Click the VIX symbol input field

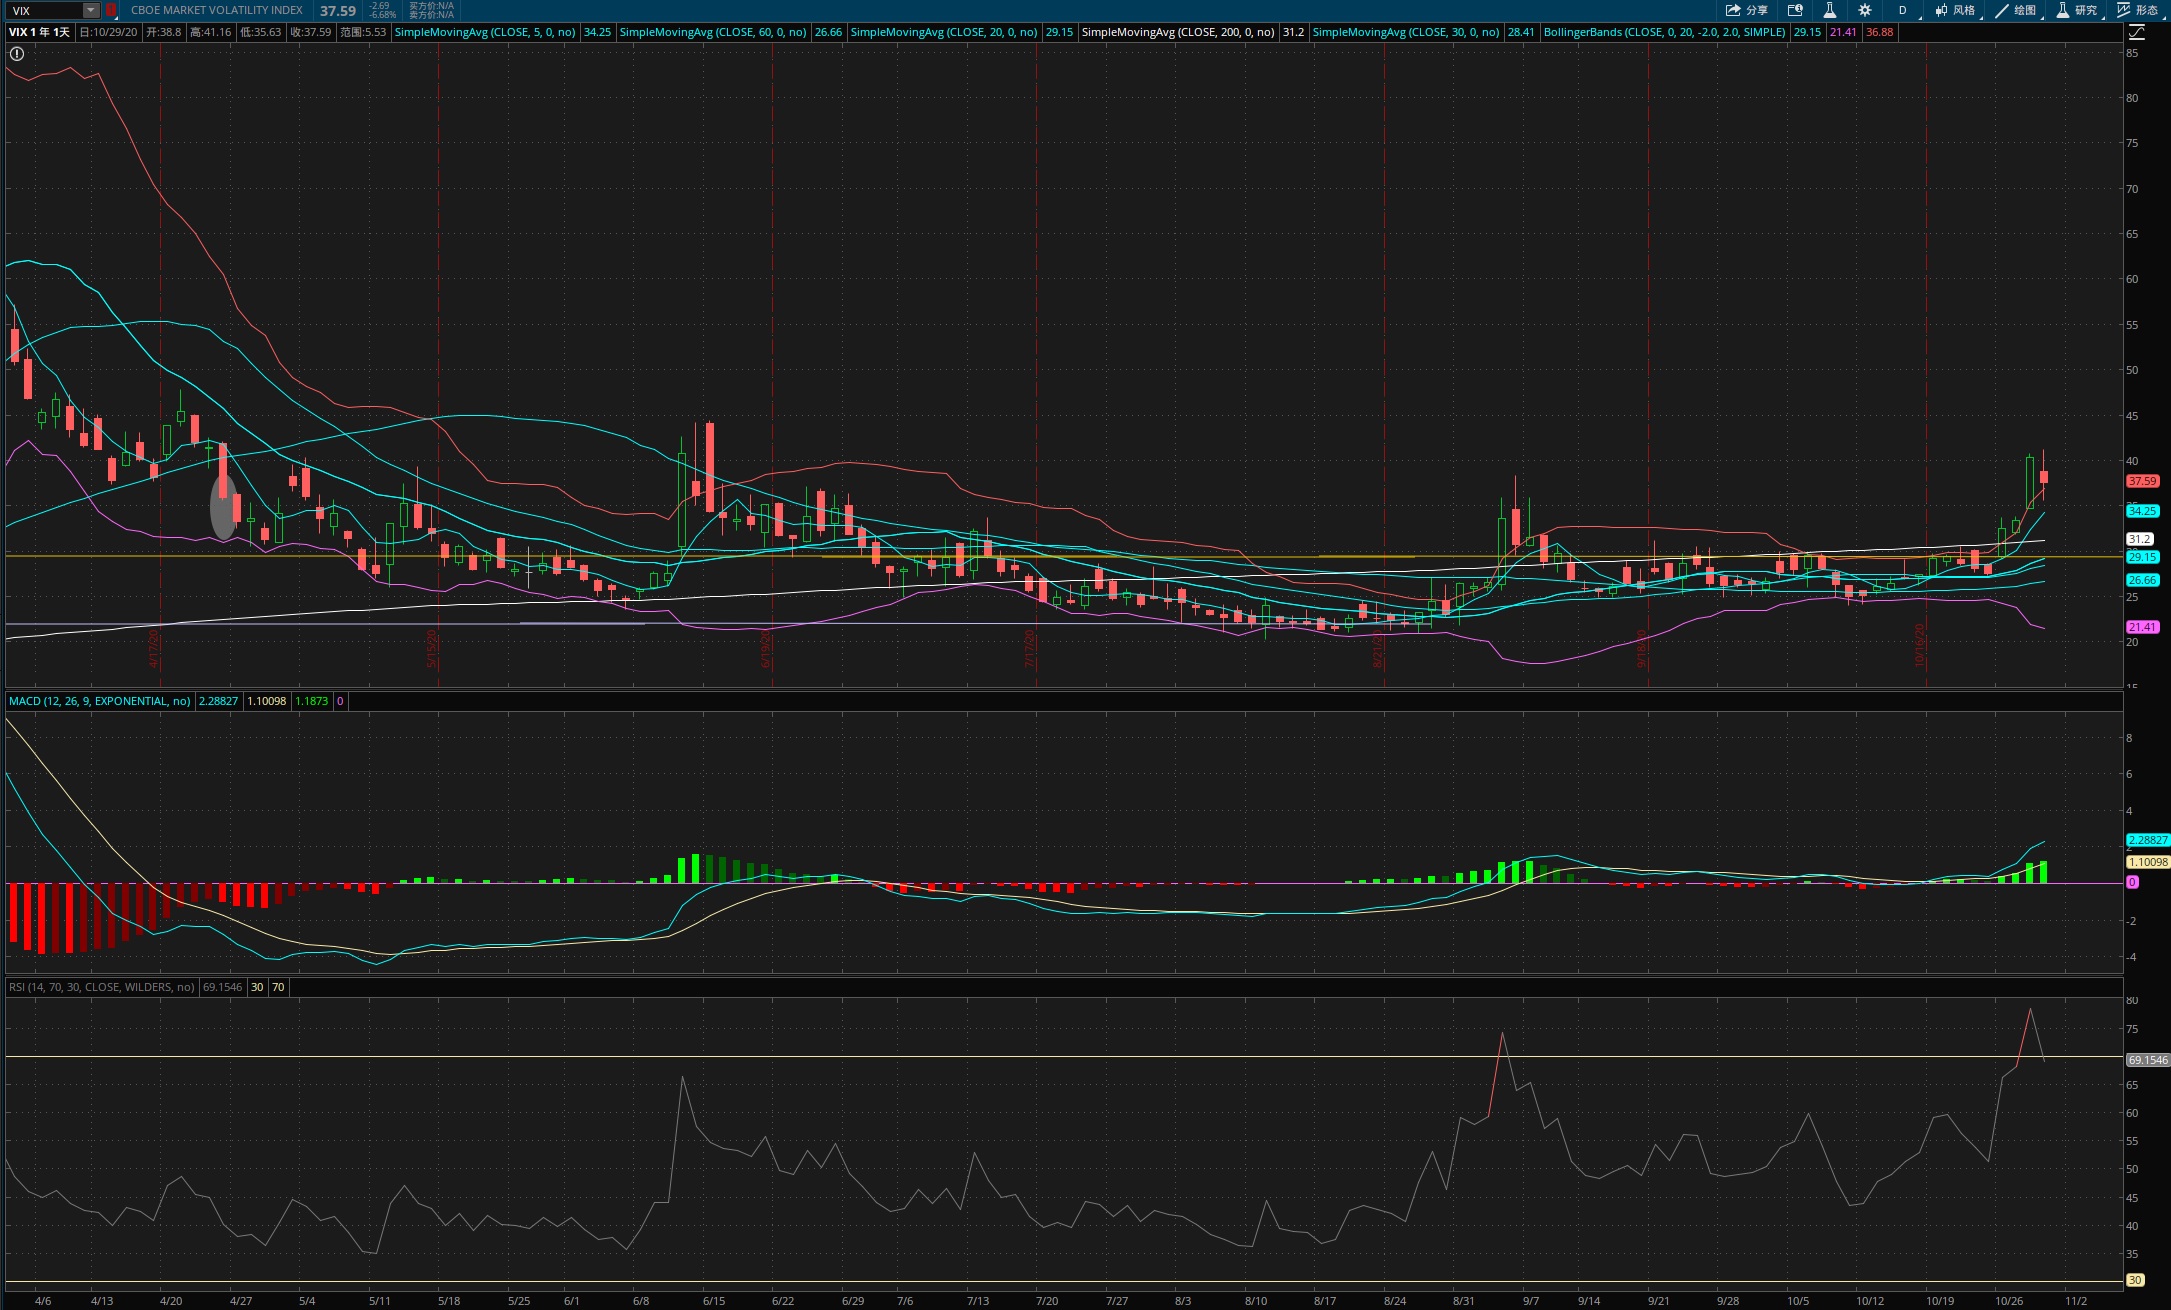tap(44, 10)
